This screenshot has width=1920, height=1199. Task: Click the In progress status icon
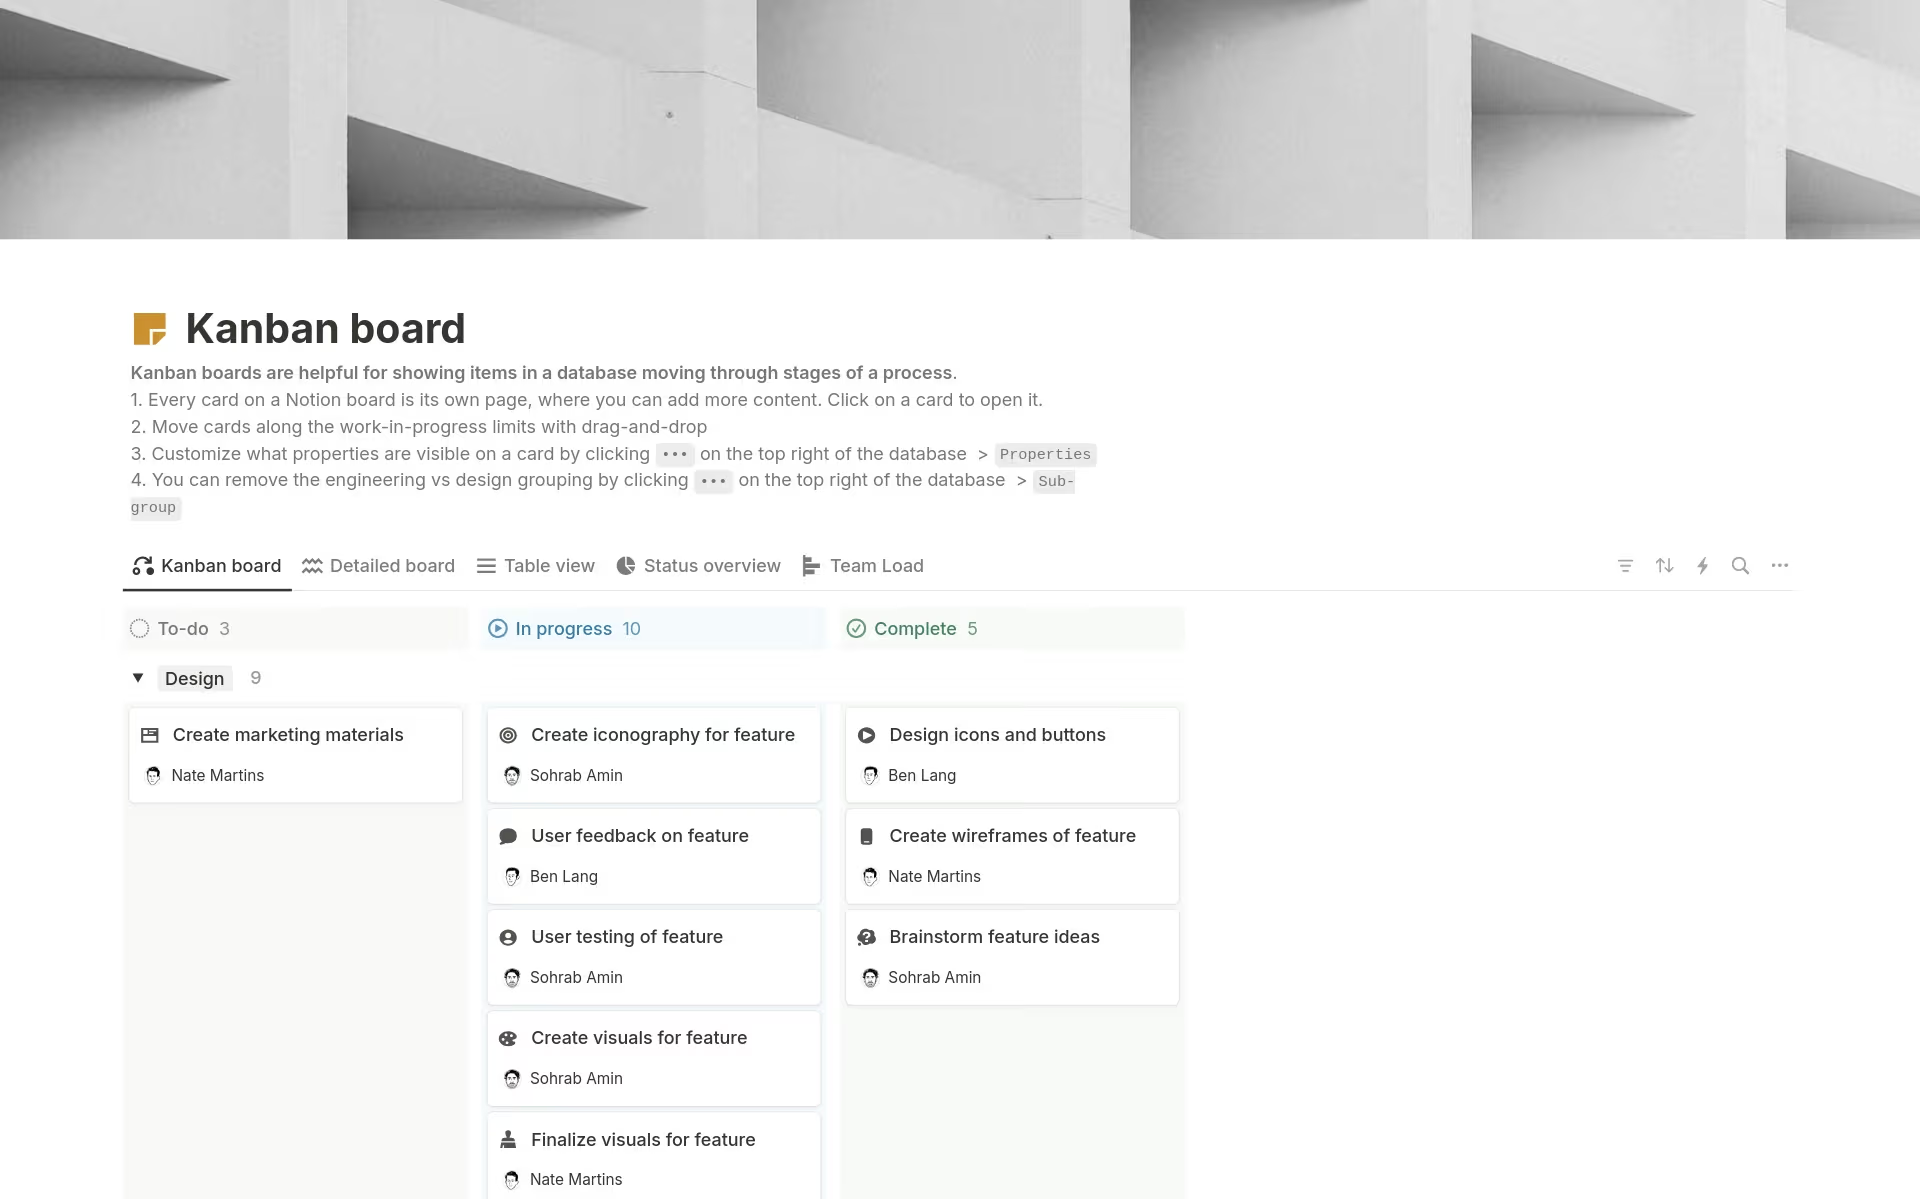tap(497, 628)
